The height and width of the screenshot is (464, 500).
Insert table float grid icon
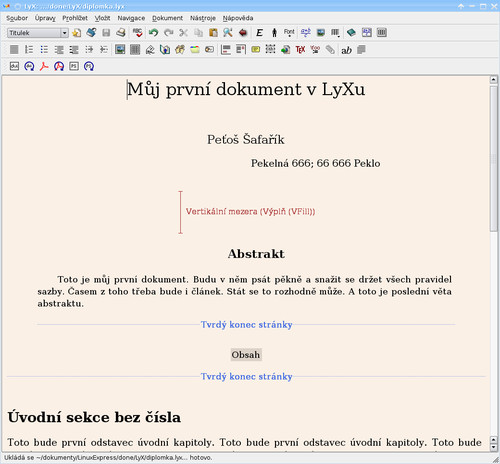click(x=135, y=50)
